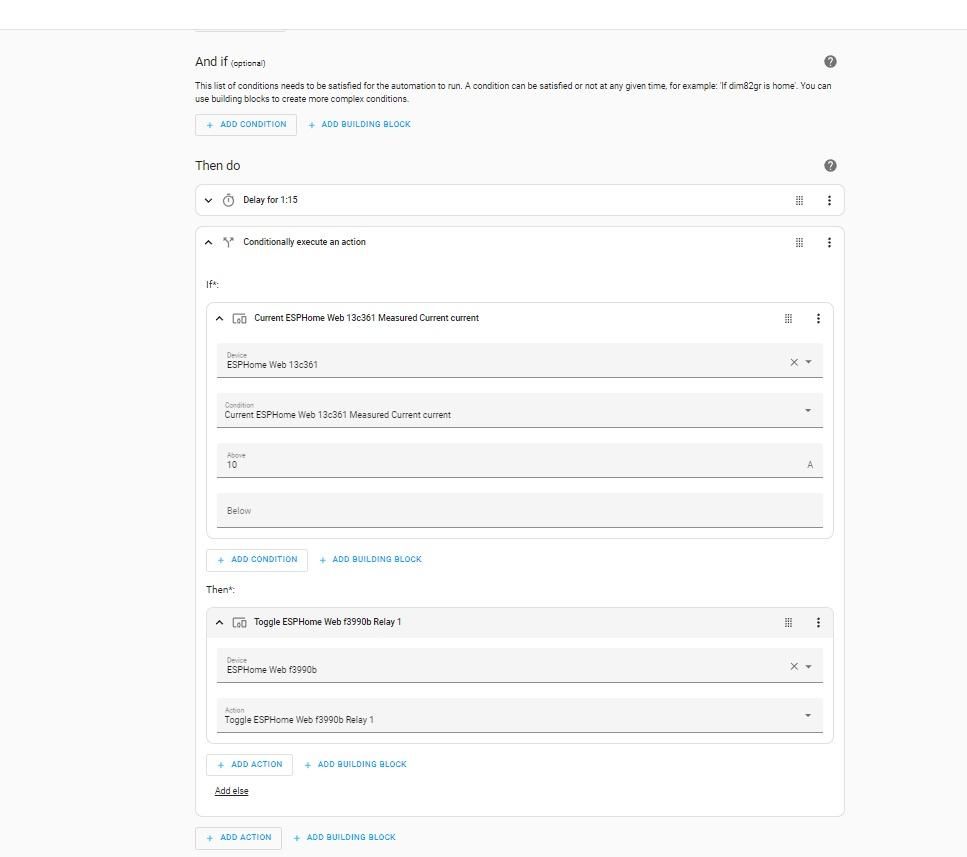Open ESPHome Web f3990b device dropdown arrow
The image size is (967, 857).
pos(808,666)
